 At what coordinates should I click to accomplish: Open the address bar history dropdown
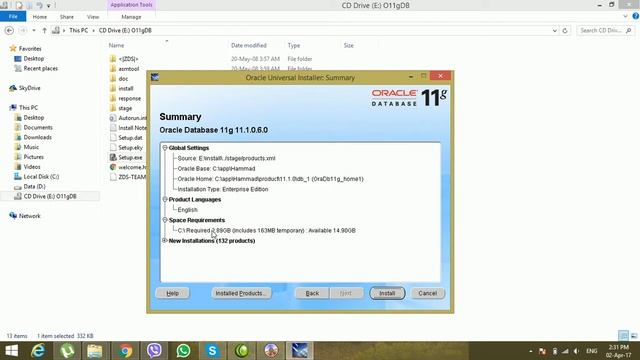point(554,31)
